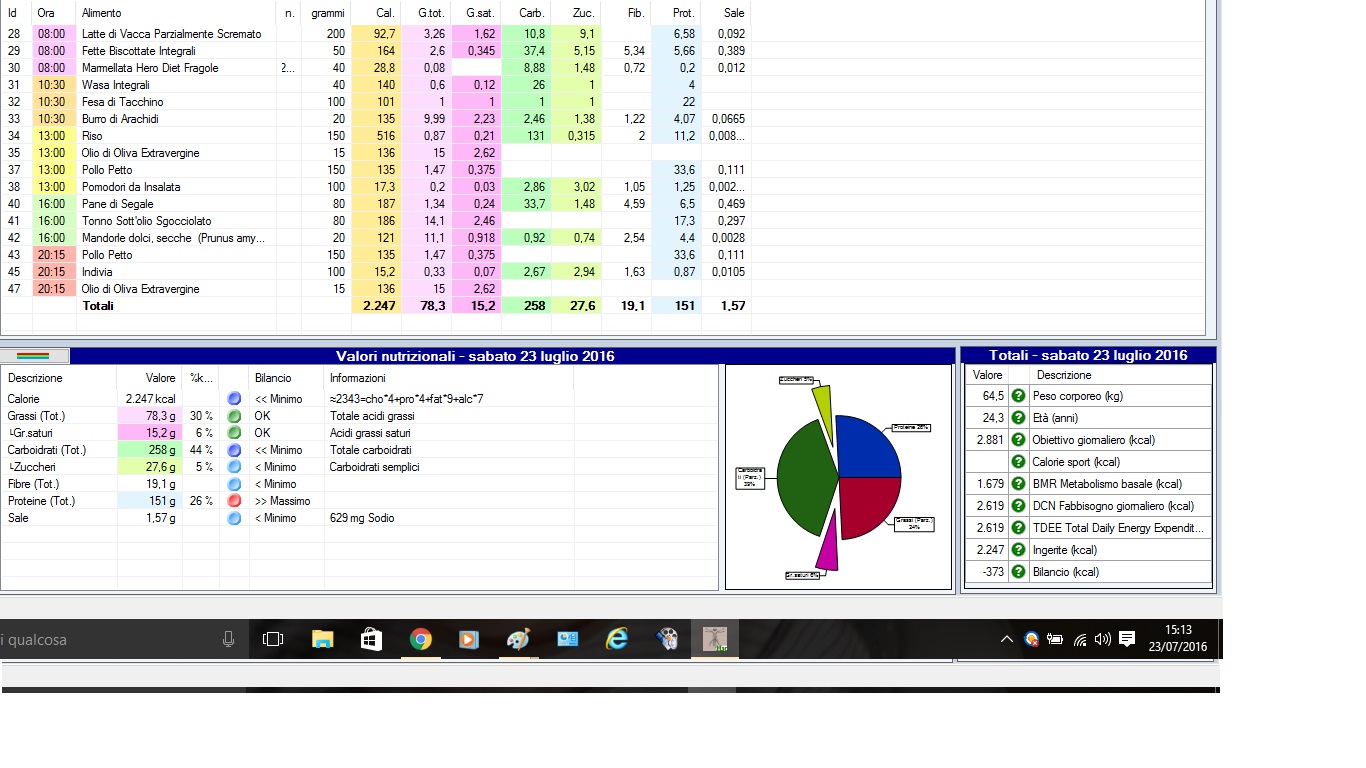Click the Bilancio column header in nutrition panel
This screenshot has height=768, width=1366.
273,378
